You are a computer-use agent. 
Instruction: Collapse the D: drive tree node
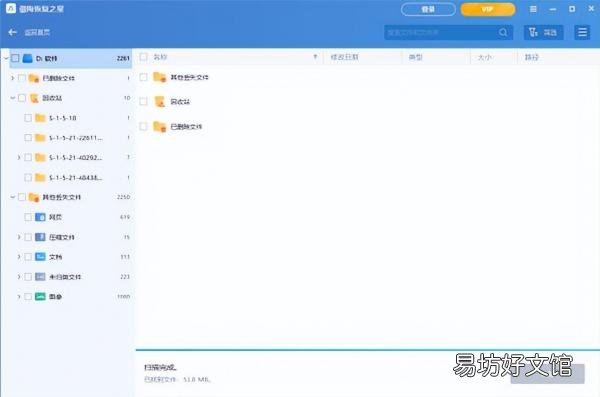click(6, 58)
